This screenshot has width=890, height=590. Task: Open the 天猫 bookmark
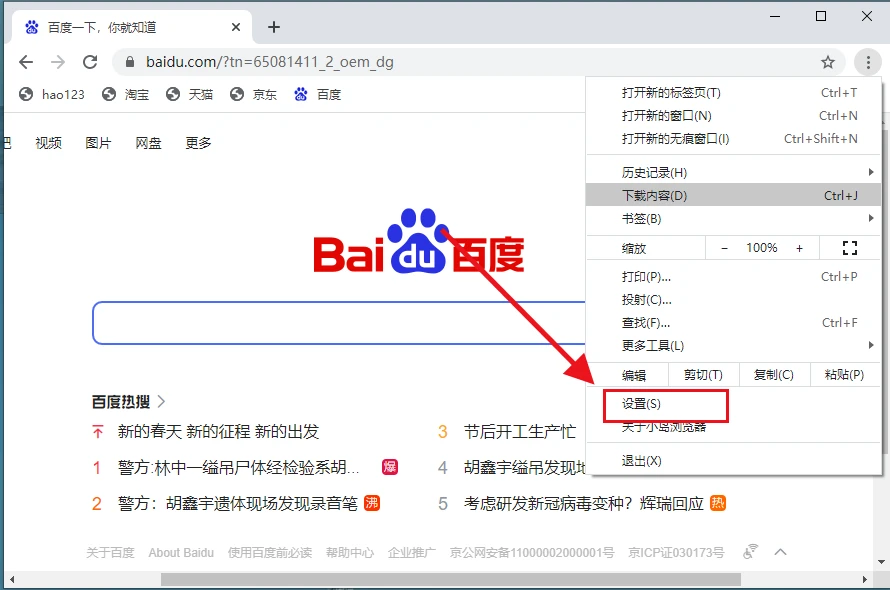[190, 94]
